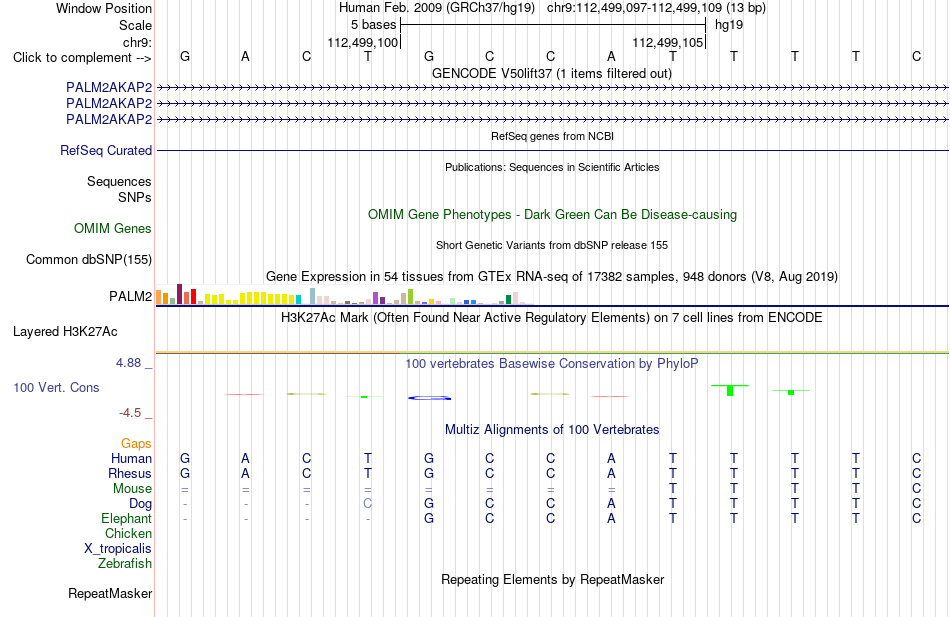Click the '5 bases' scale label
Image resolution: width=950 pixels, height=617 pixels.
point(373,25)
